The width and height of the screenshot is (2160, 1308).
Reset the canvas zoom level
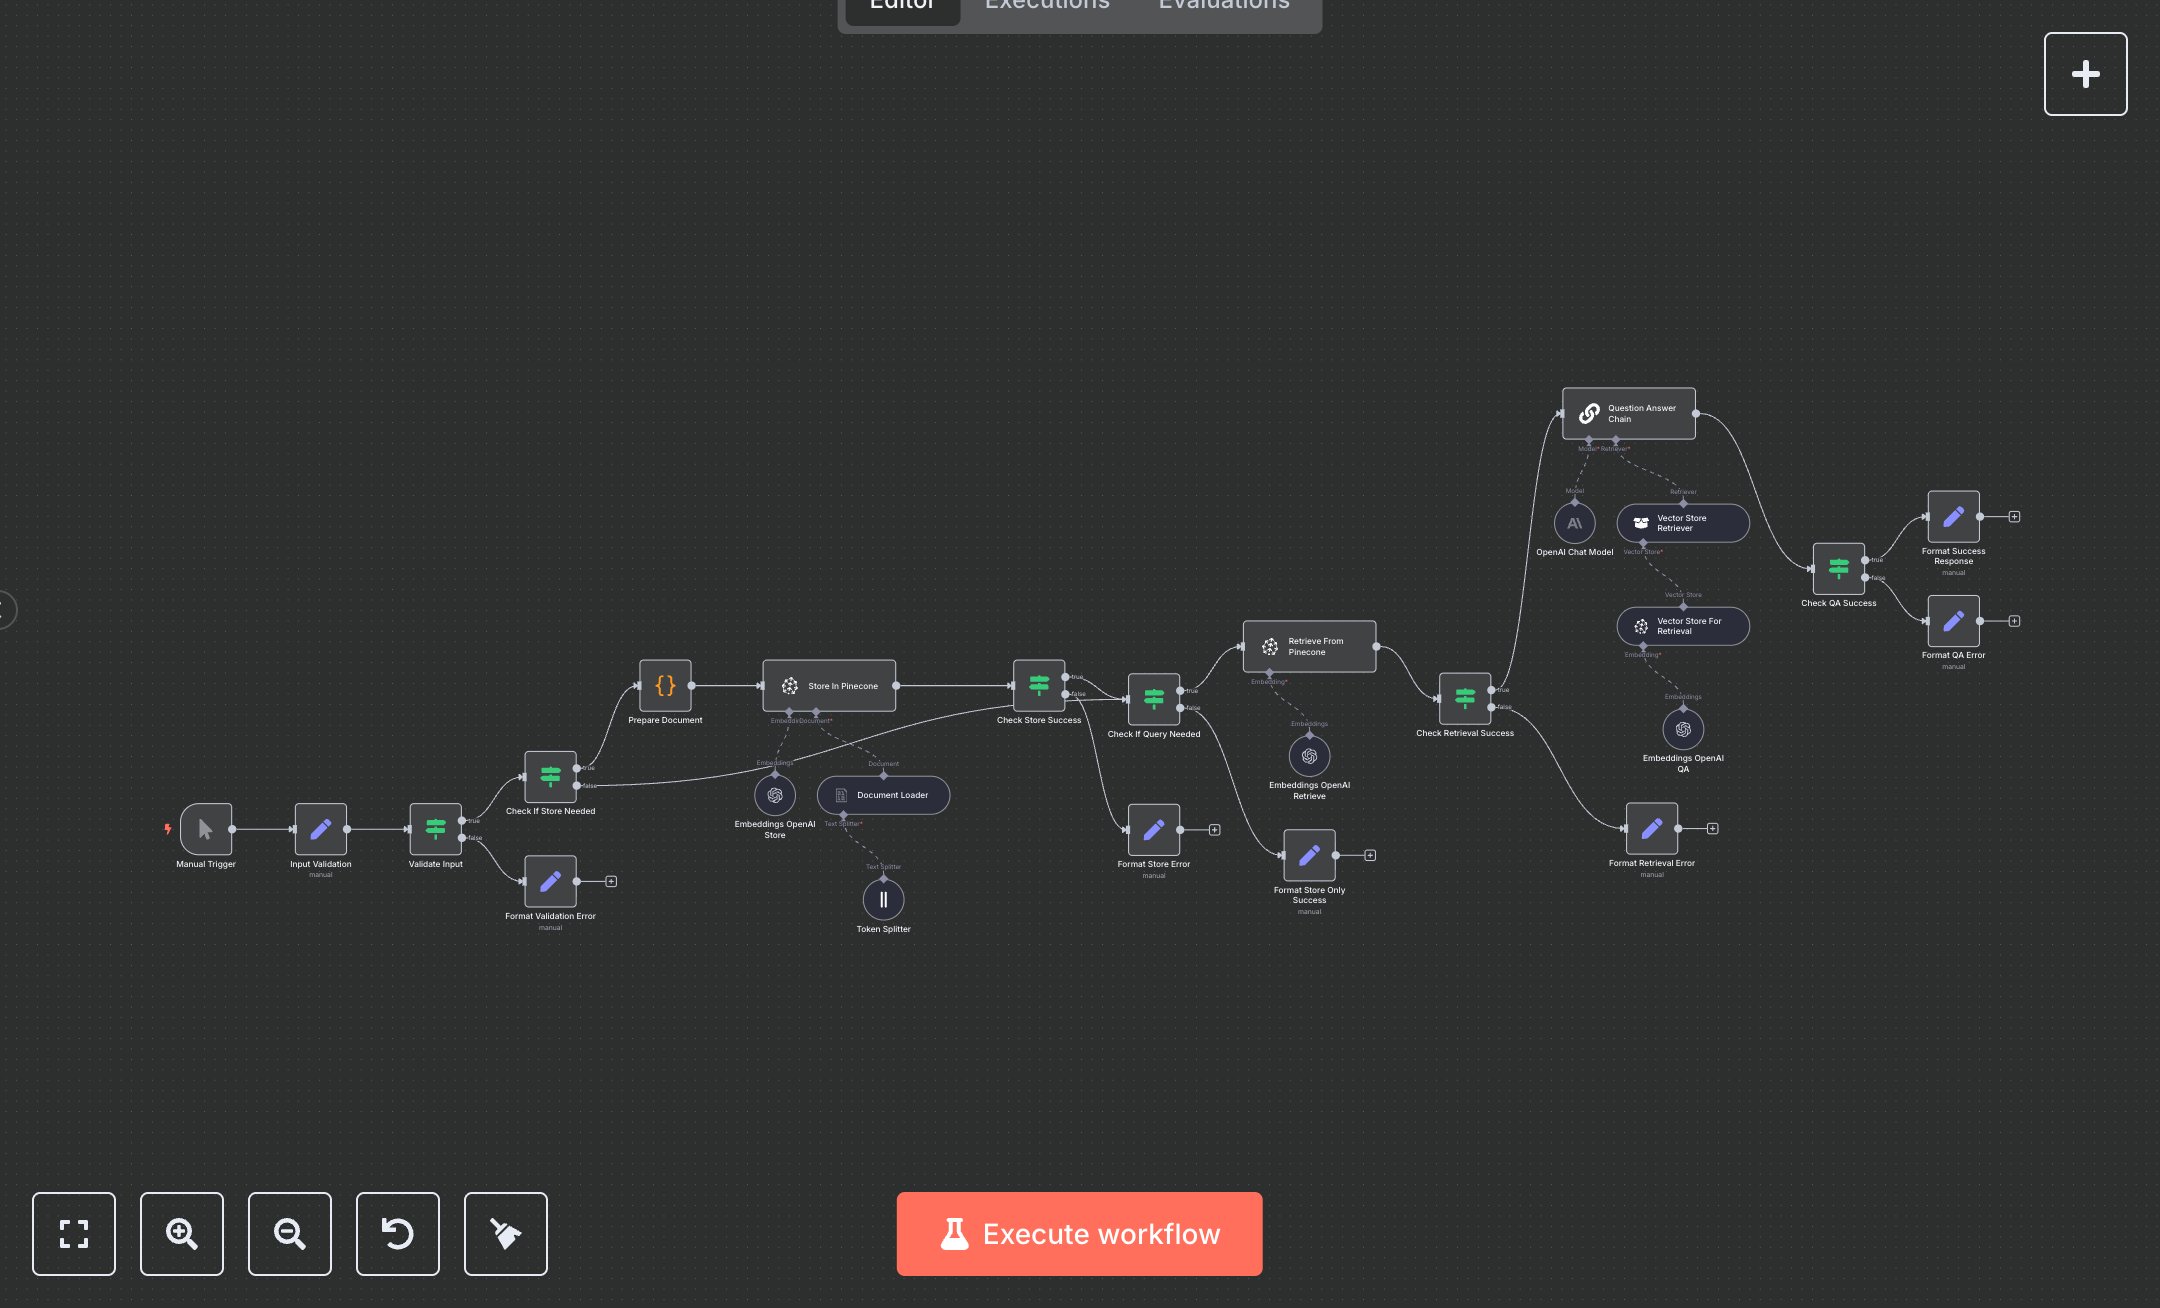(398, 1233)
